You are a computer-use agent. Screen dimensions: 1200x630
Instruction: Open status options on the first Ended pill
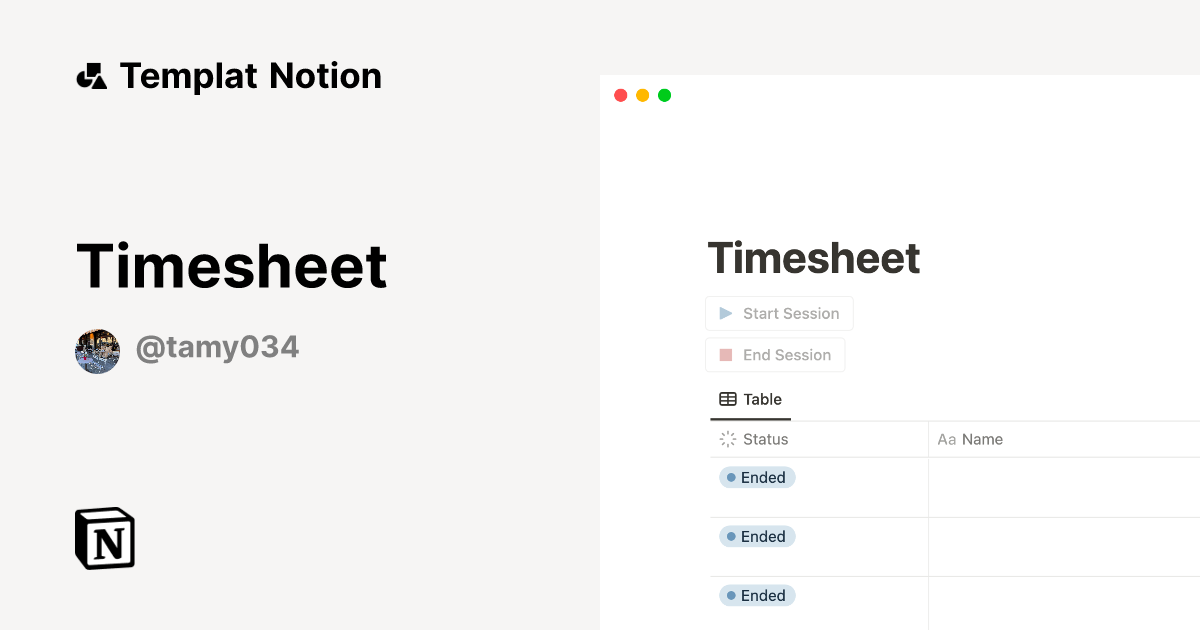point(757,477)
